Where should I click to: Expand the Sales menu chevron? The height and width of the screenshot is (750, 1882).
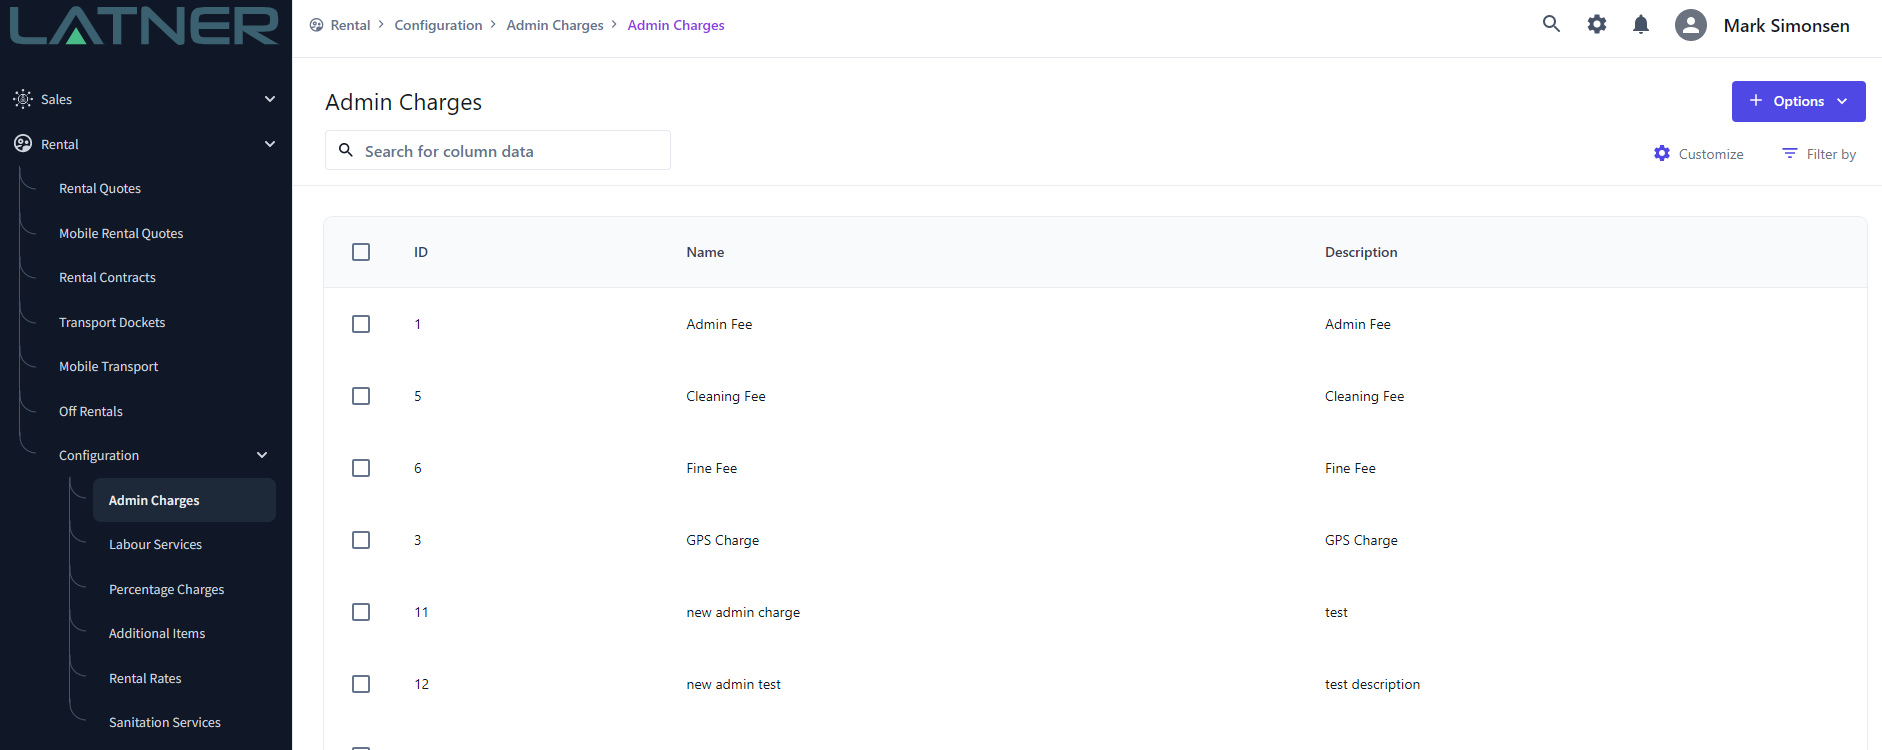[270, 99]
